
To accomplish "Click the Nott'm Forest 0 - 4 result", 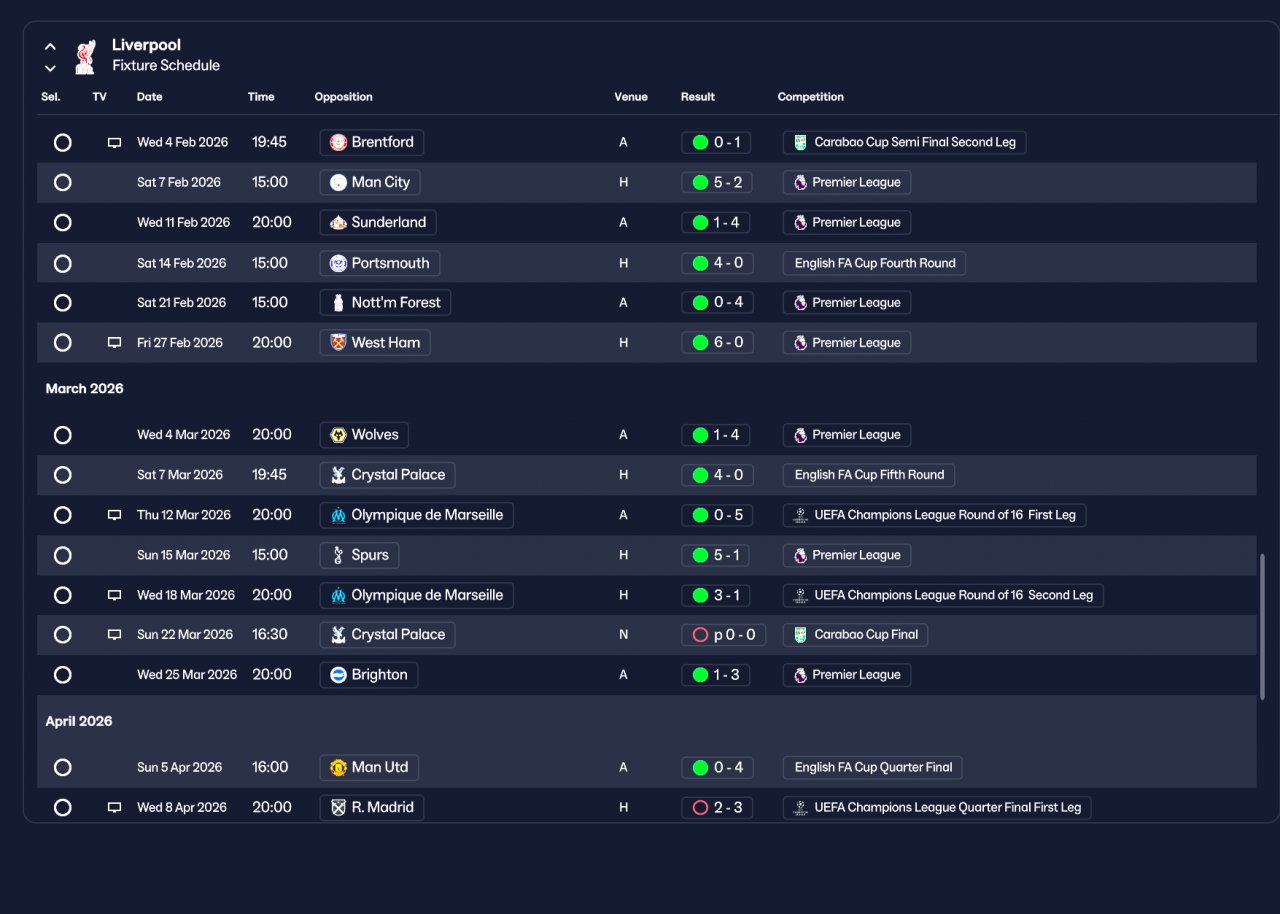I will tap(717, 302).
